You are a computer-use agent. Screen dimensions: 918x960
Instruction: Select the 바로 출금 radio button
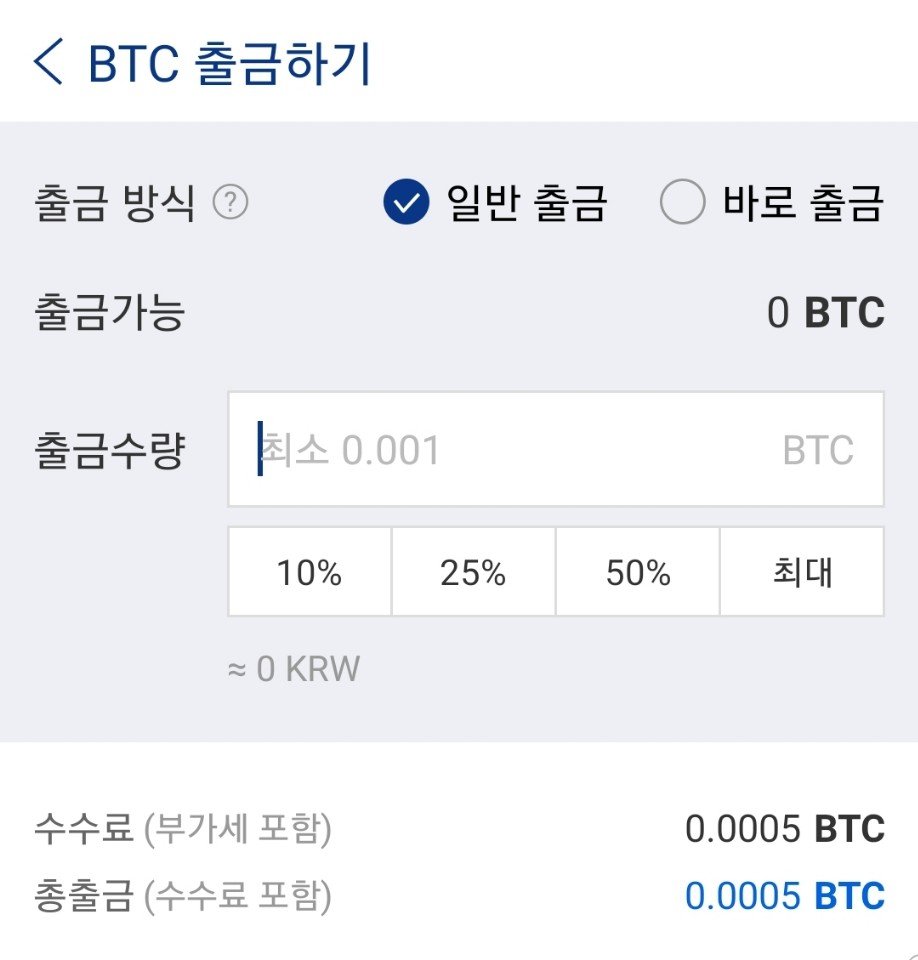pos(682,201)
